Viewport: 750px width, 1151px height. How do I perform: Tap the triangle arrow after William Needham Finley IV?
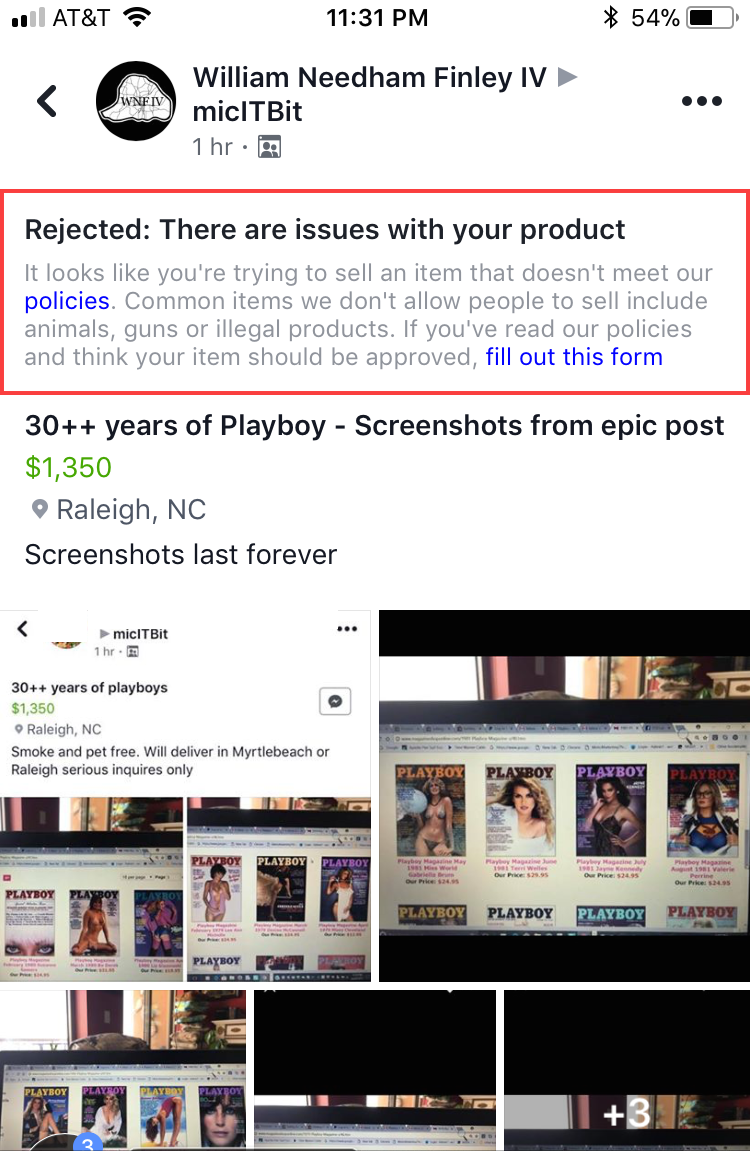tap(567, 76)
